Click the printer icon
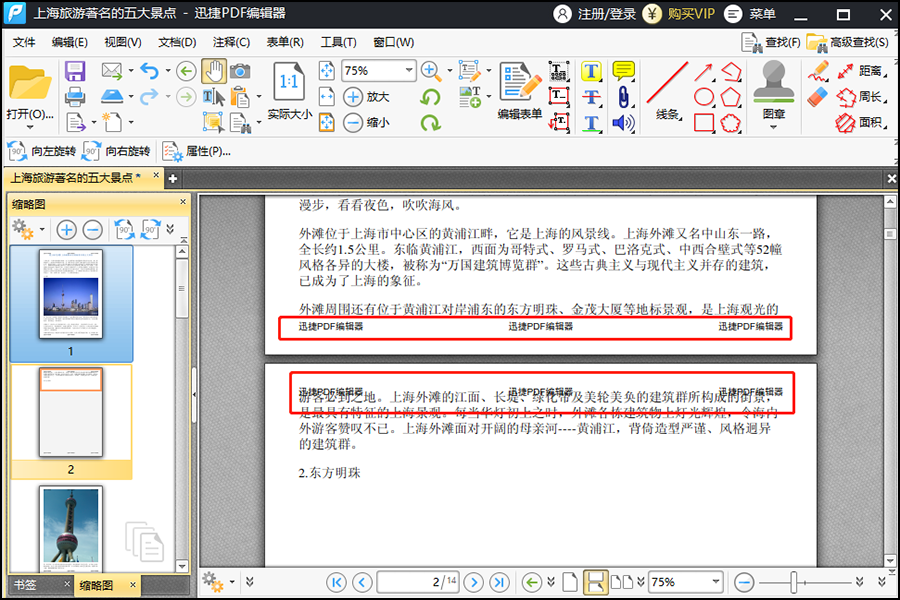This screenshot has width=900, height=600. point(75,96)
